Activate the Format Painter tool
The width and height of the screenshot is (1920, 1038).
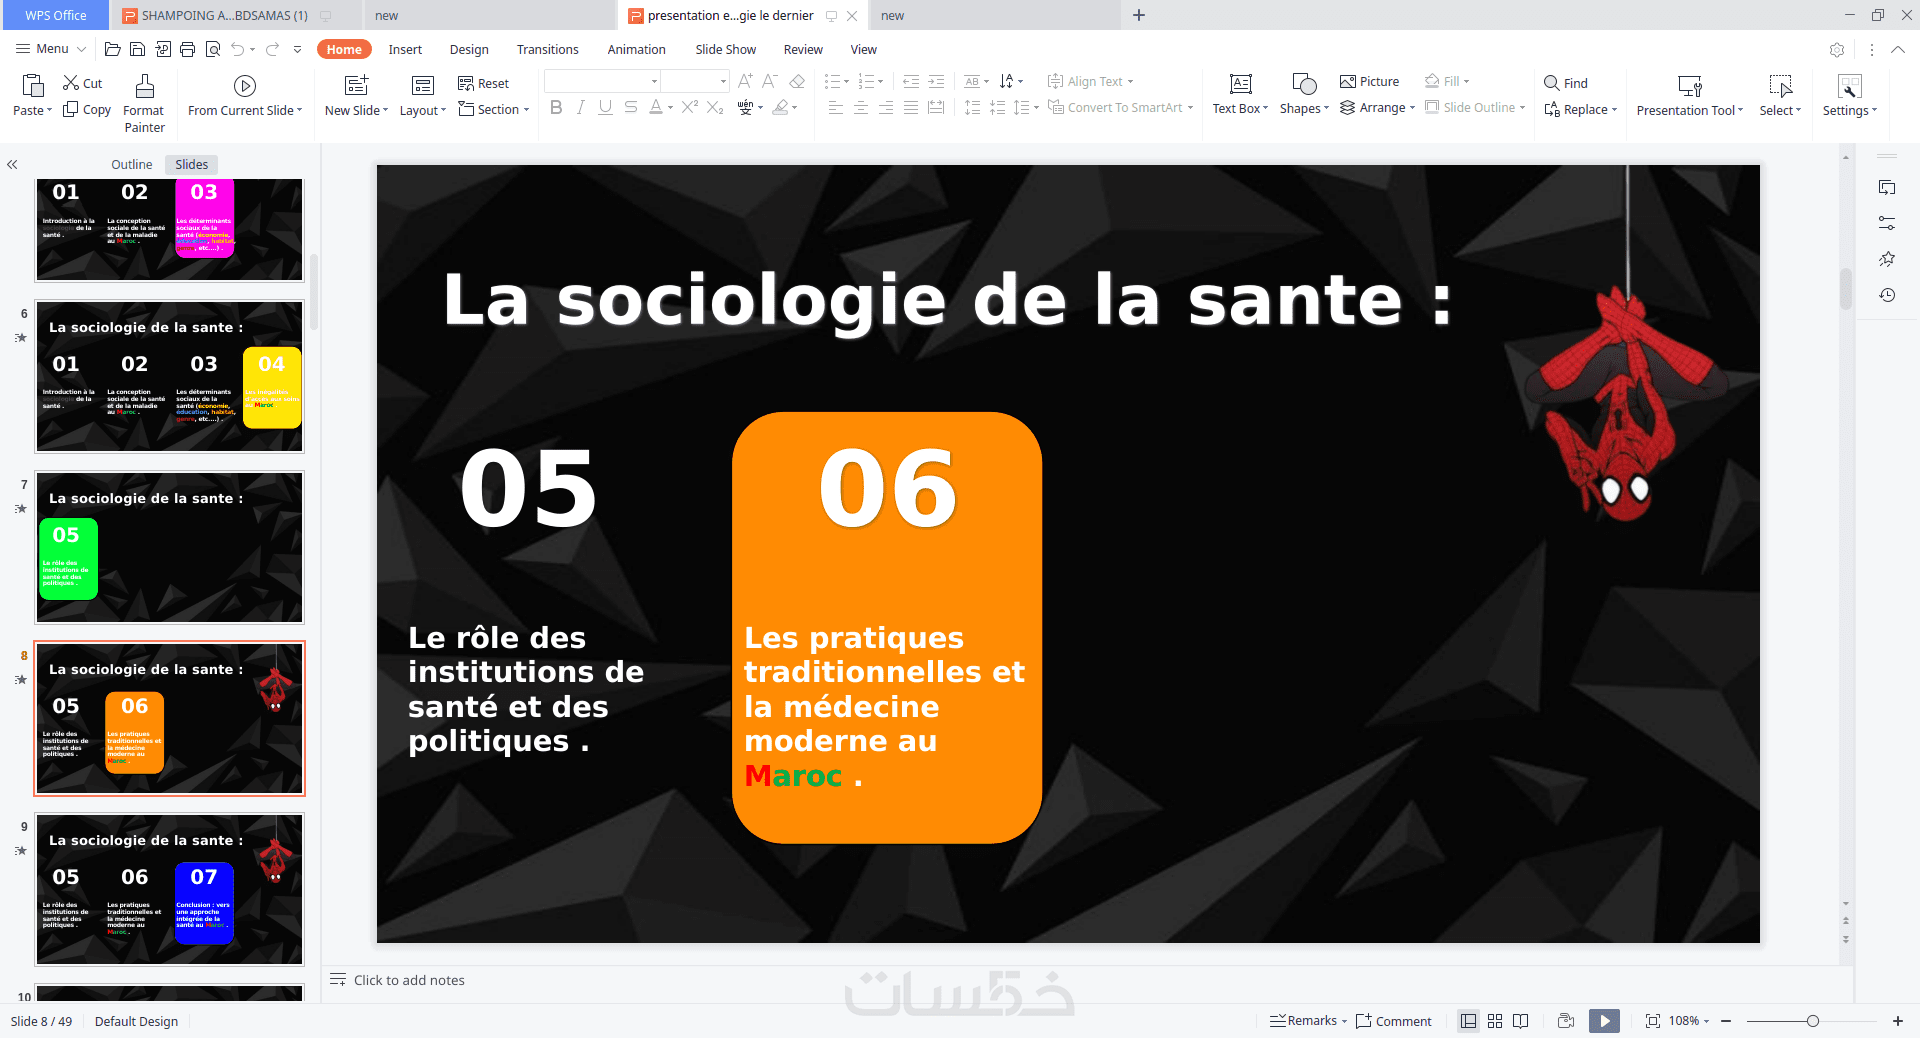pos(144,103)
